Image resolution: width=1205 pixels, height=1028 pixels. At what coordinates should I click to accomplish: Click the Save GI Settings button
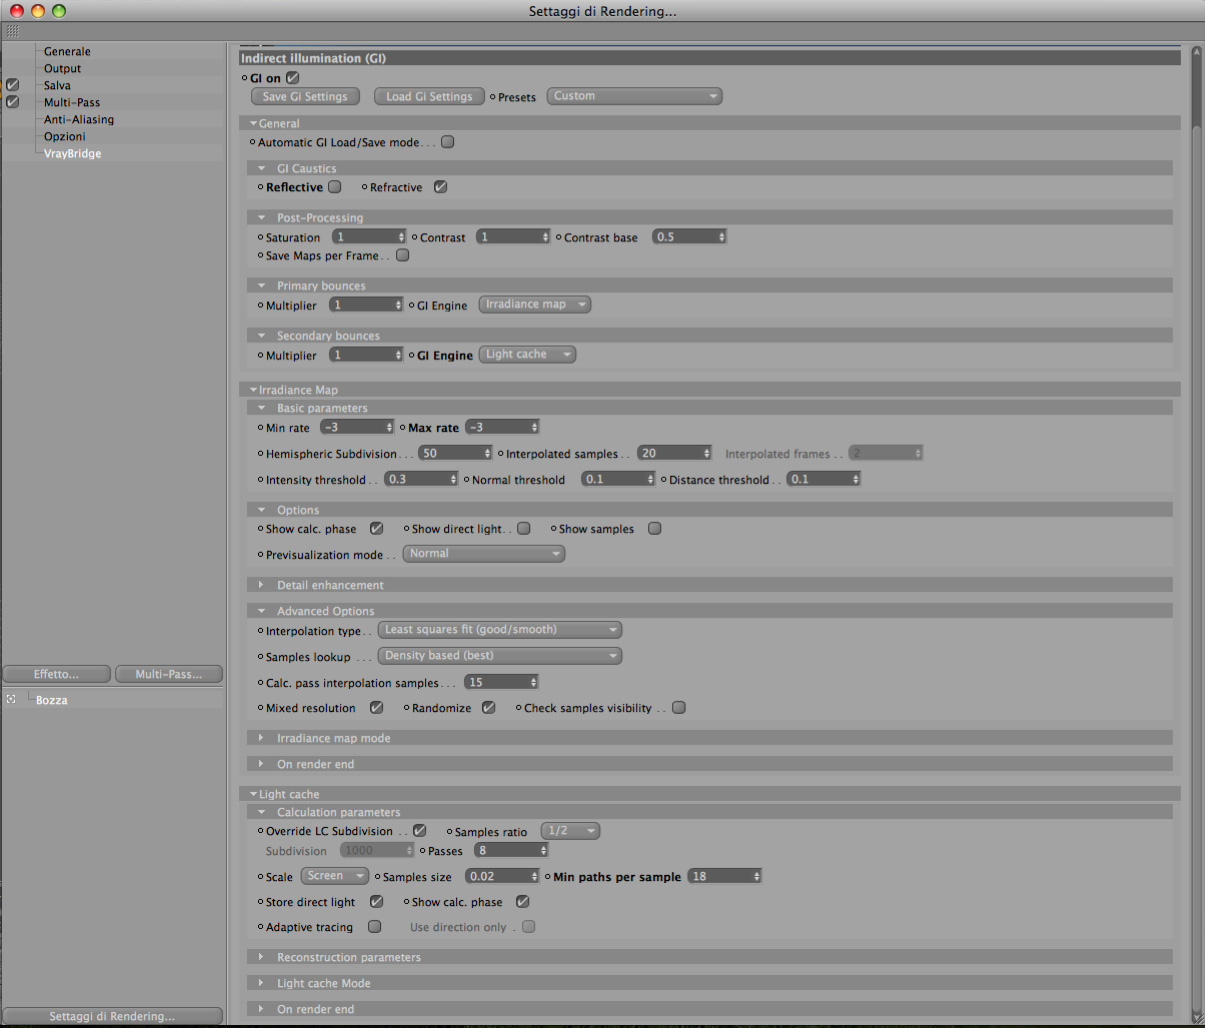[x=305, y=97]
